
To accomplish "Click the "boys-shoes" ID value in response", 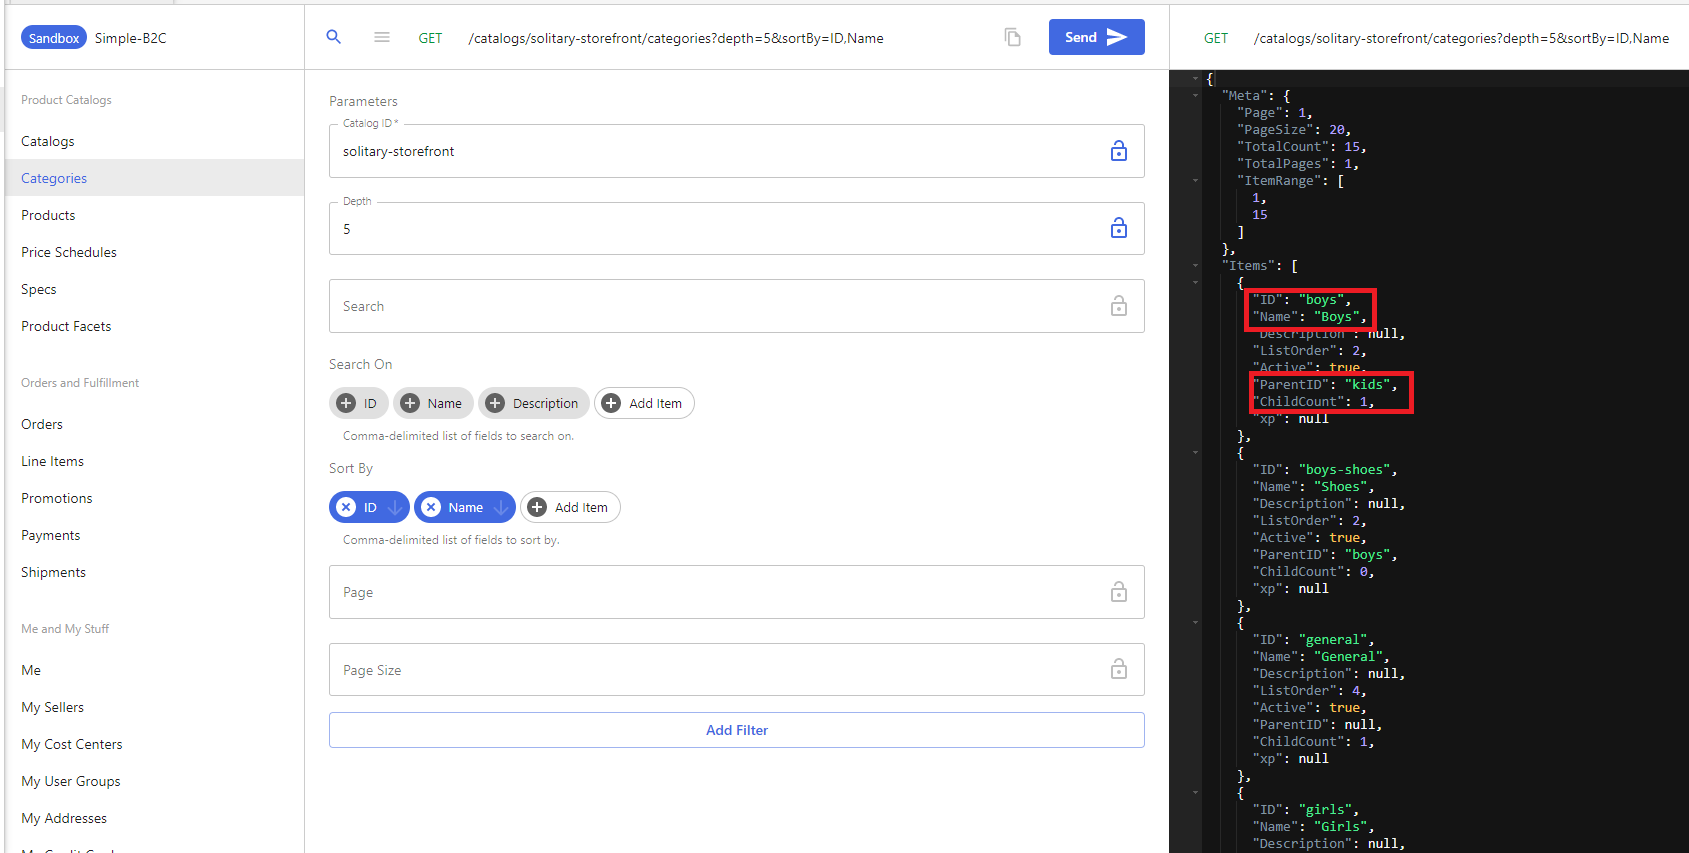I will coord(1344,469).
